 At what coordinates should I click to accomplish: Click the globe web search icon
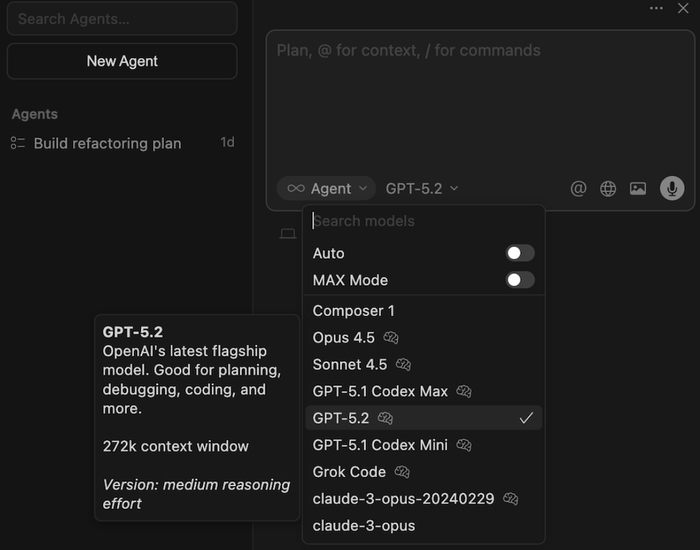pyautogui.click(x=608, y=188)
